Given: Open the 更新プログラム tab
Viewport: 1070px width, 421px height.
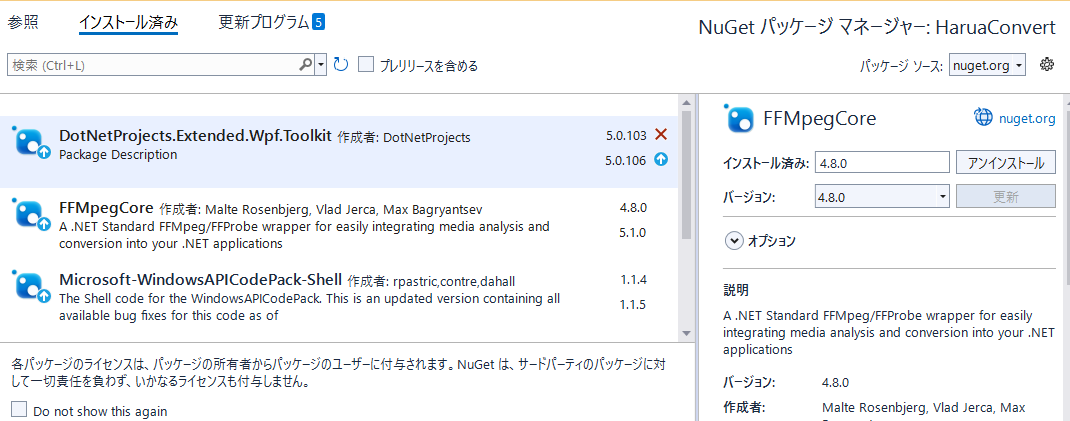Looking at the screenshot, I should tap(263, 23).
